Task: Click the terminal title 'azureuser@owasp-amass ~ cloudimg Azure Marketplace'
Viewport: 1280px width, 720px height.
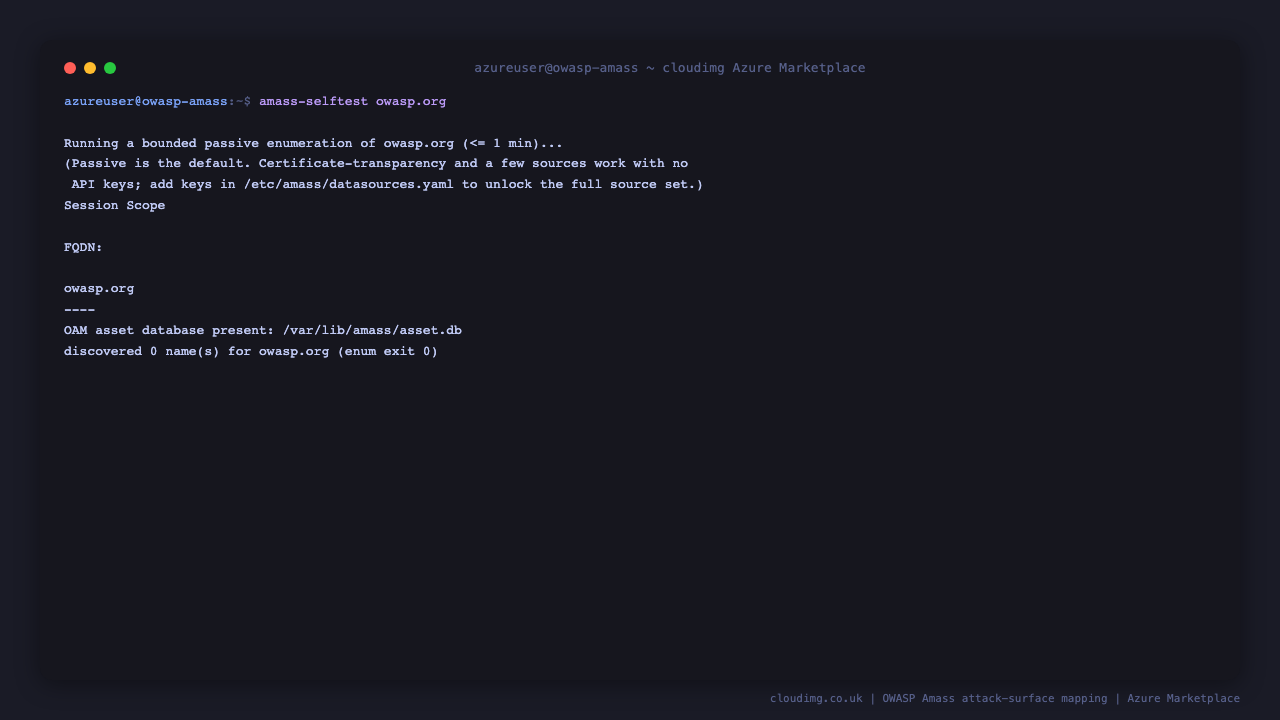Action: coord(670,68)
